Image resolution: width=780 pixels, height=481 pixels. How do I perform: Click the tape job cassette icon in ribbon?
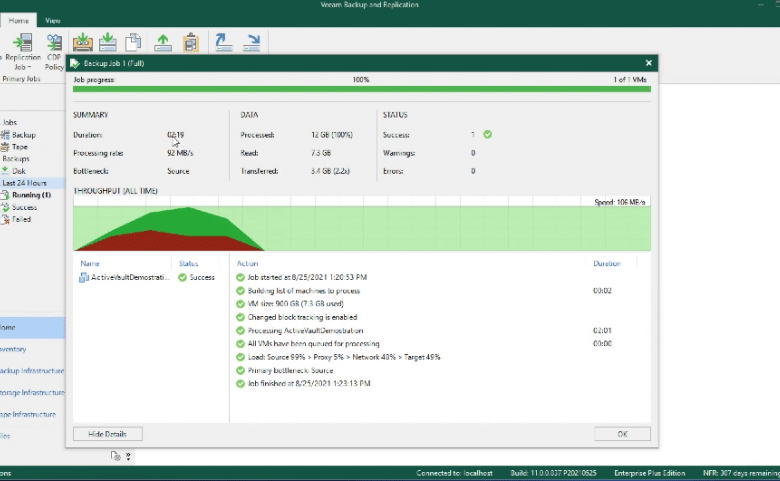pos(83,42)
